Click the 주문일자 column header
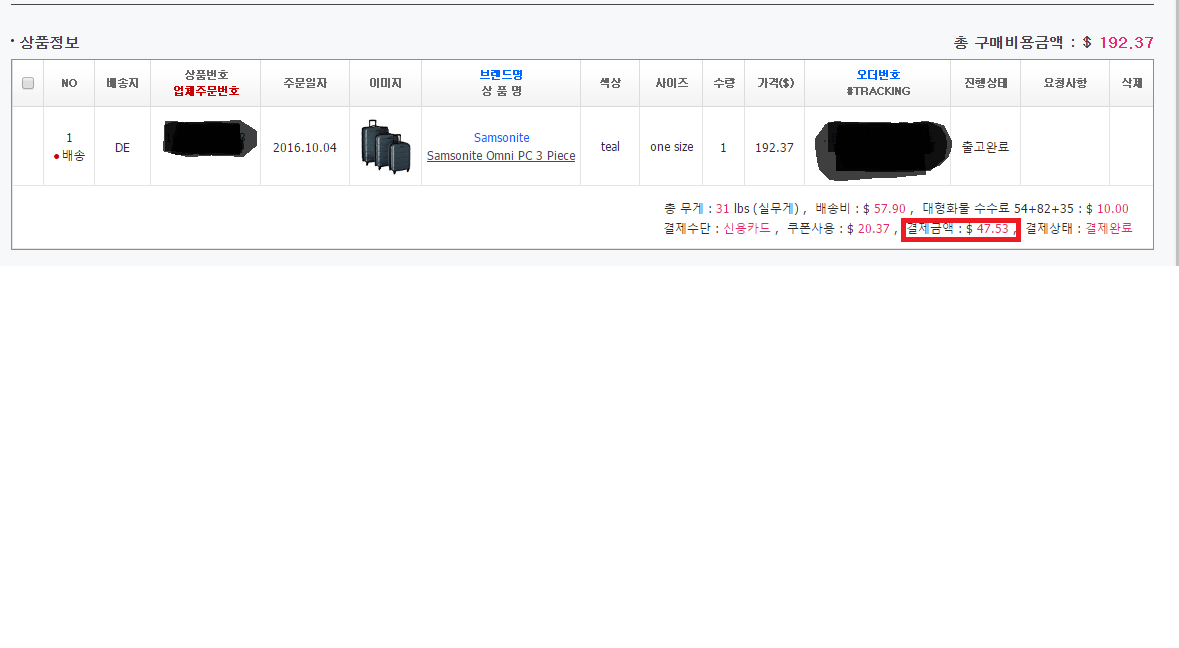The height and width of the screenshot is (648, 1179). pyautogui.click(x=305, y=83)
